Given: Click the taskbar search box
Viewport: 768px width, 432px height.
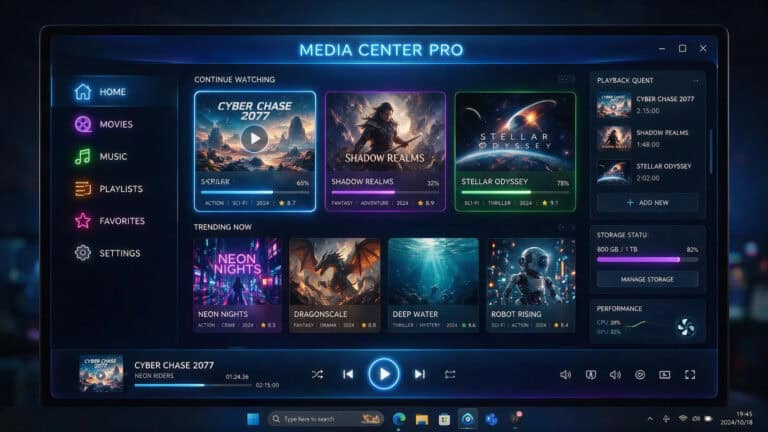Looking at the screenshot, I should 326,419.
